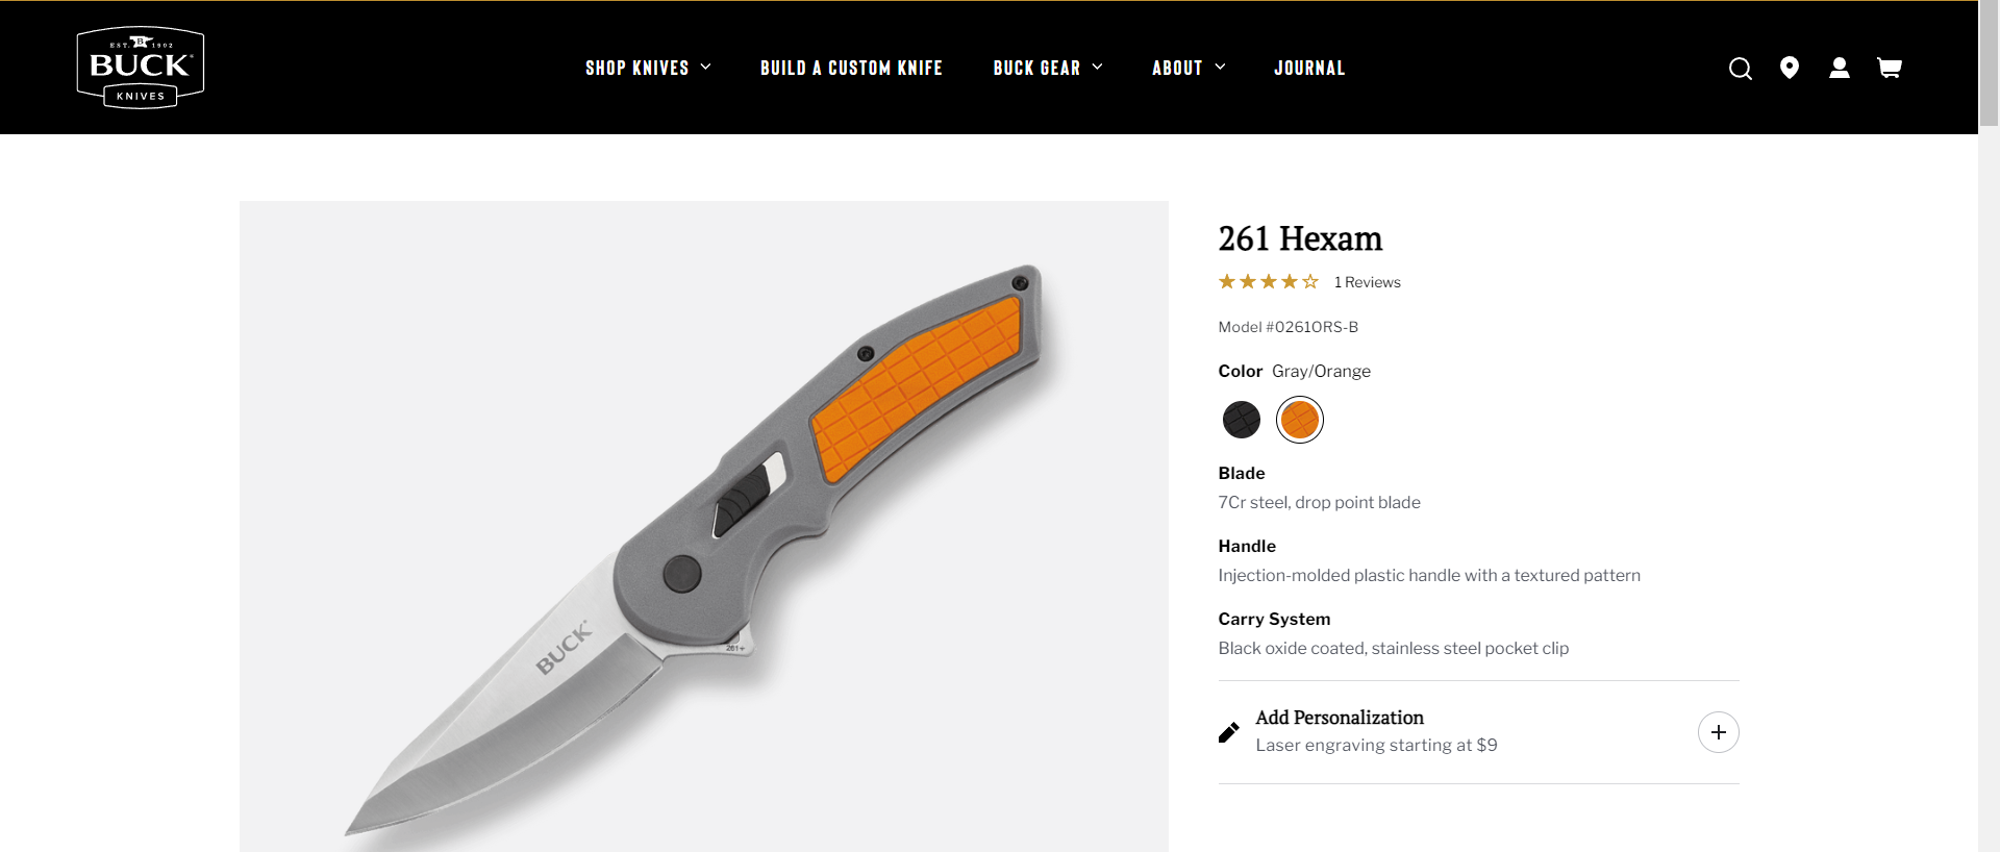Click the 261 Hexam product title
The height and width of the screenshot is (852, 2000).
1300,239
